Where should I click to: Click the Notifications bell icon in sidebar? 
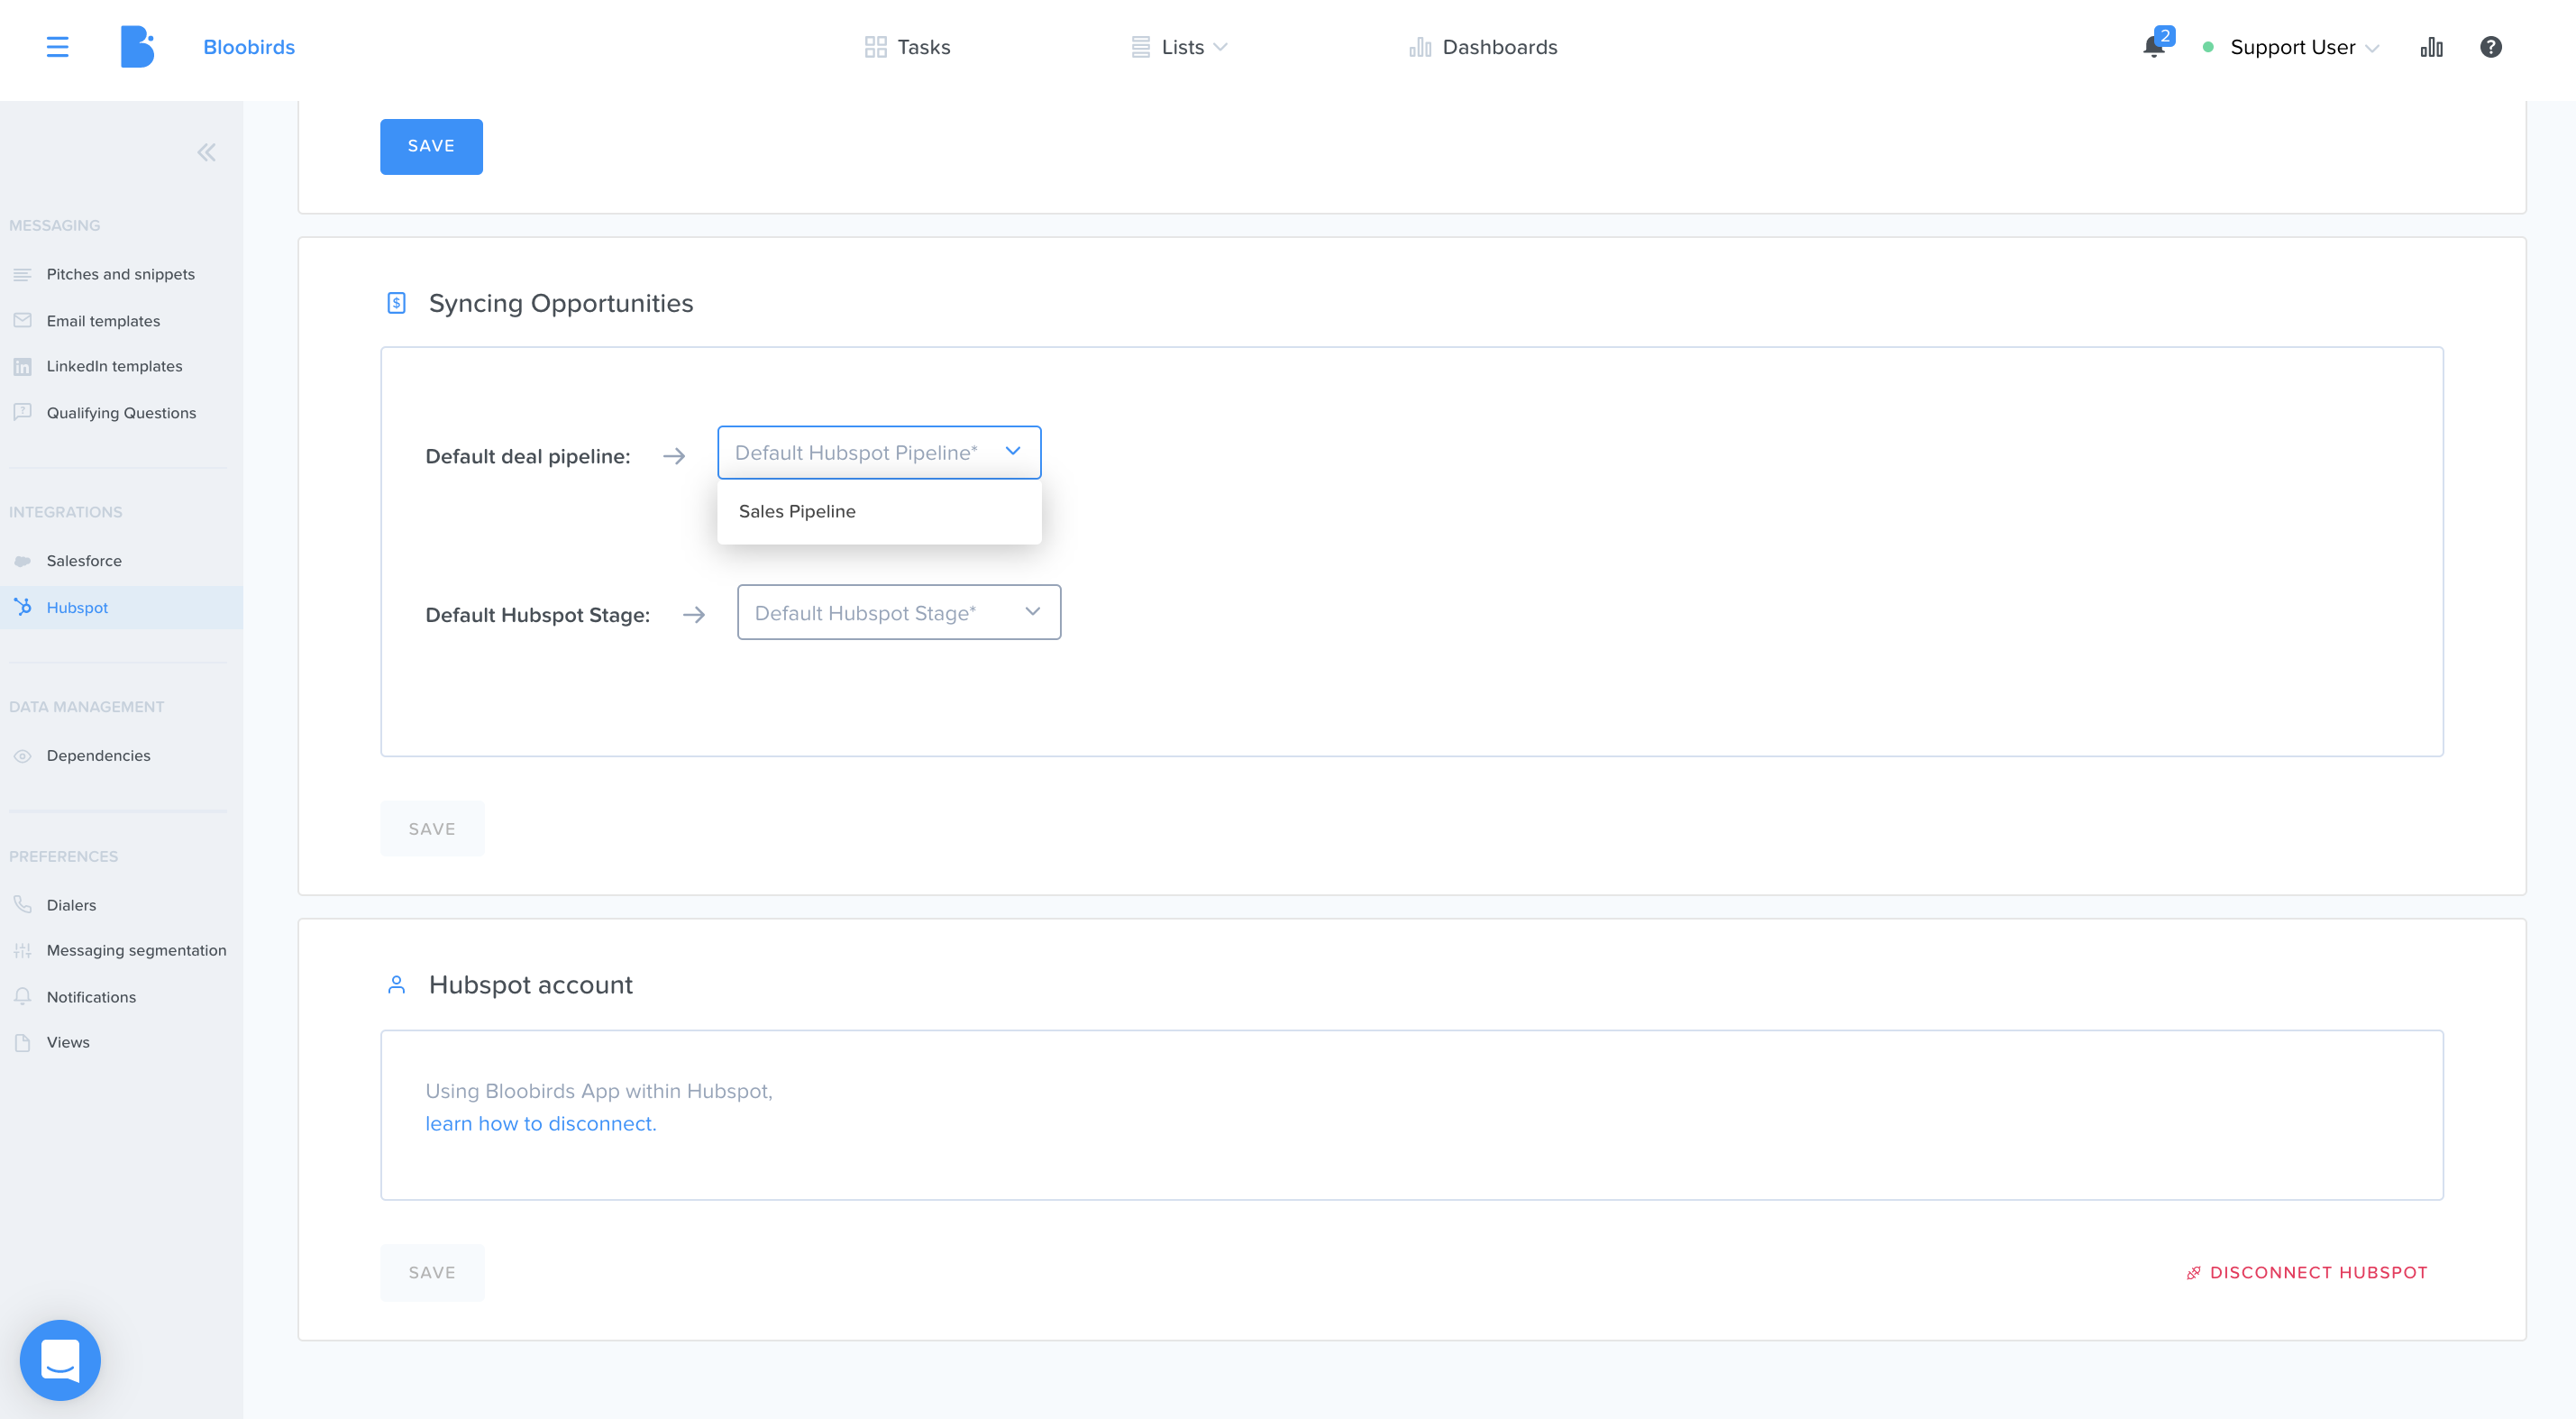tap(22, 996)
